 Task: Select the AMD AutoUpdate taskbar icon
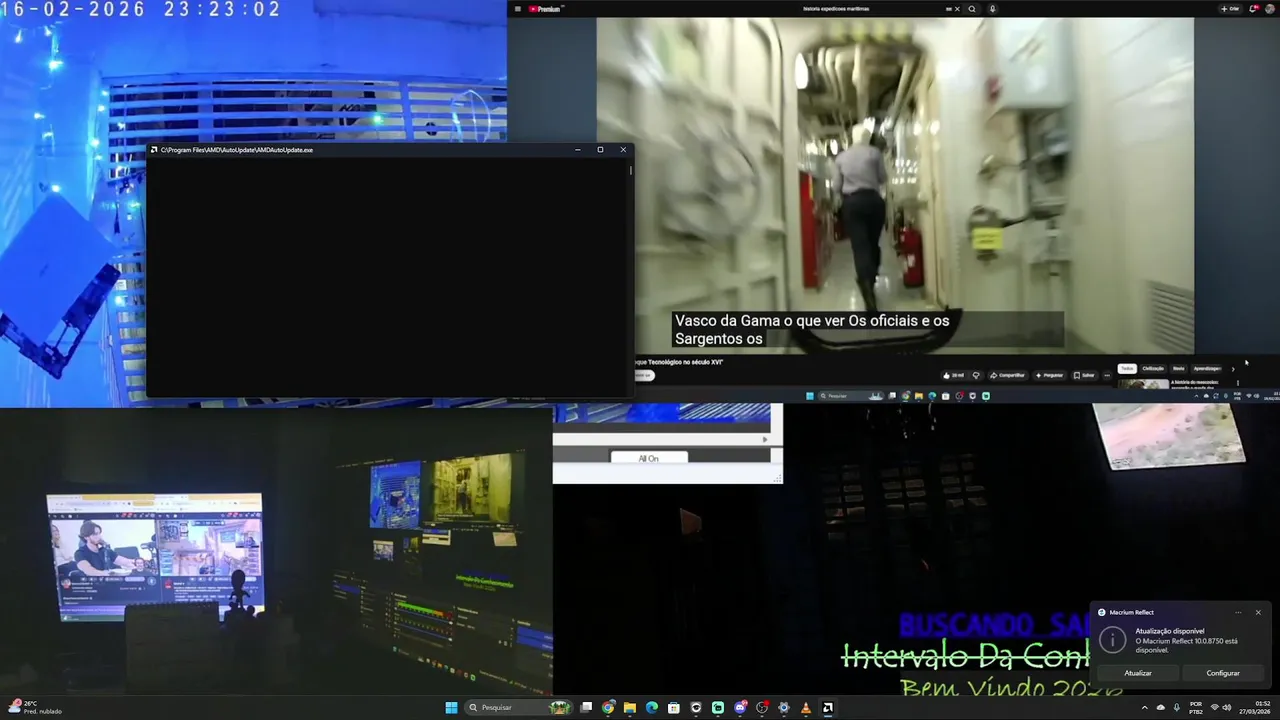[x=828, y=708]
